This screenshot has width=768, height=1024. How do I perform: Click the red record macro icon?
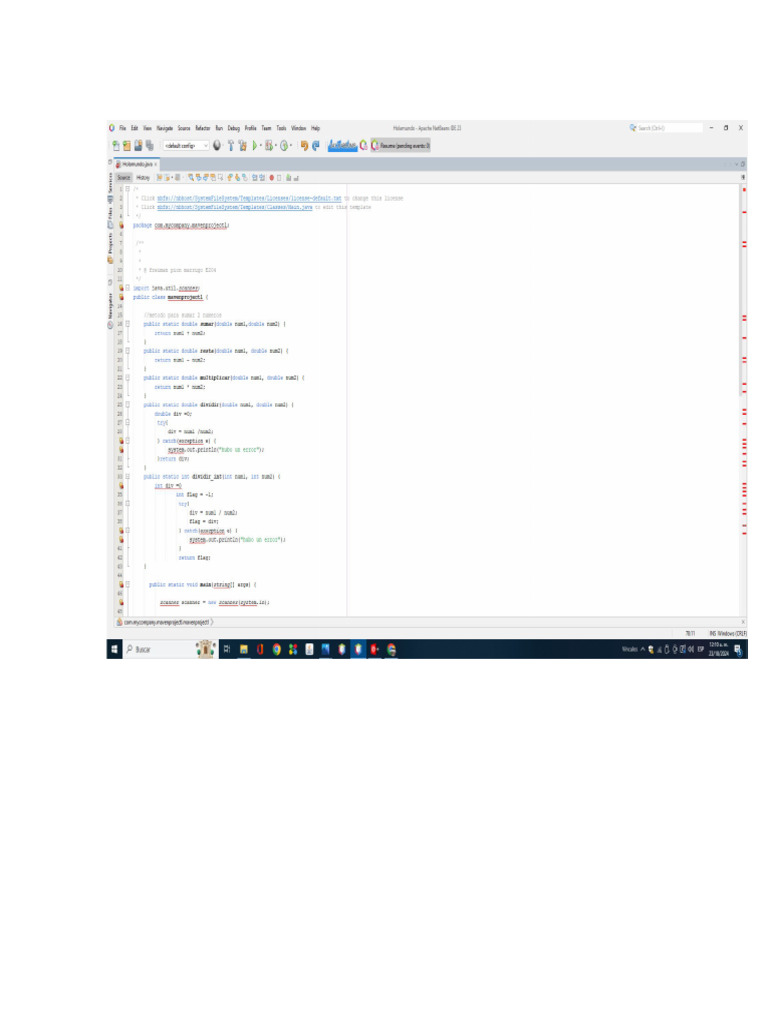pyautogui.click(x=271, y=177)
